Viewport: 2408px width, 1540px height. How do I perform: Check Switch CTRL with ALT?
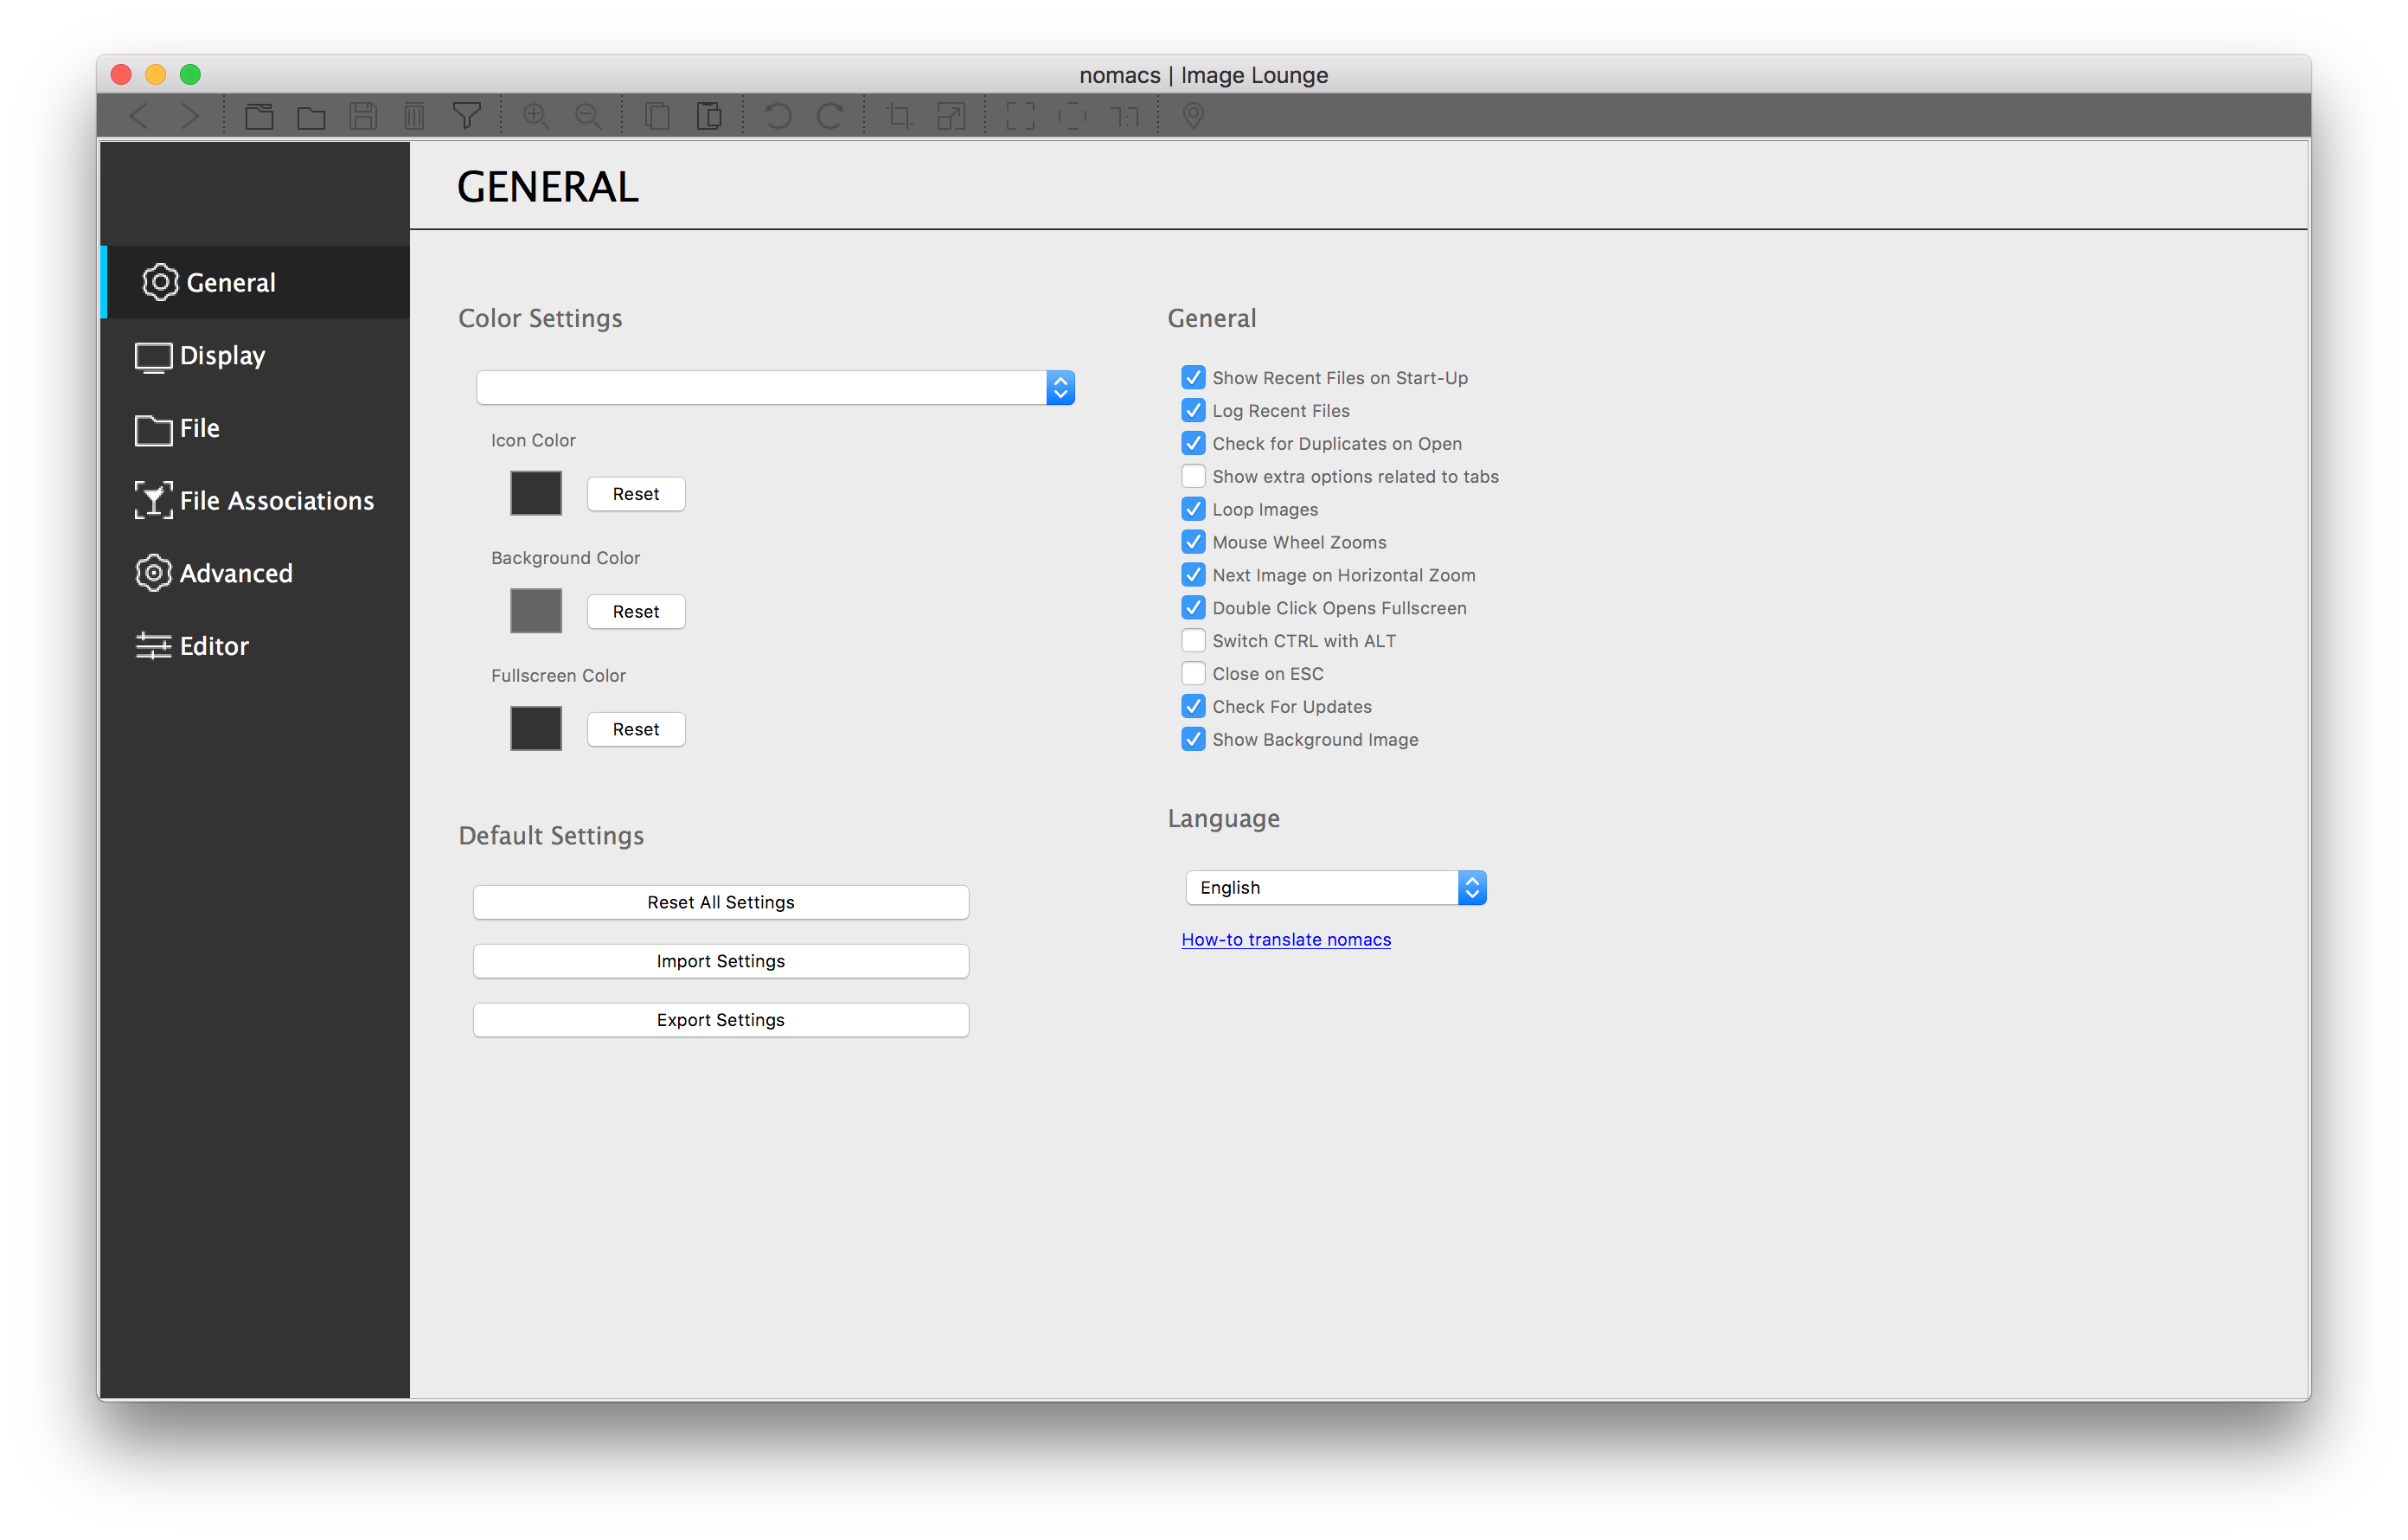[1193, 640]
